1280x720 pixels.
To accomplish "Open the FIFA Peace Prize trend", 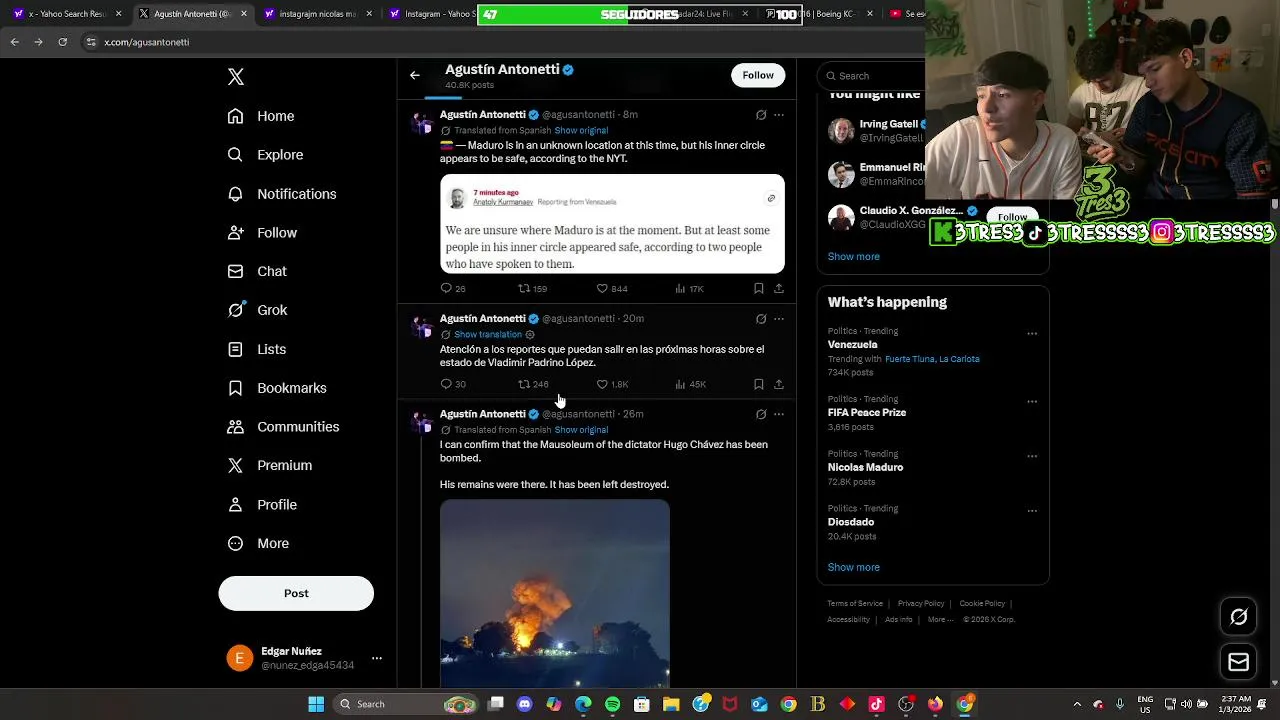I will coord(867,413).
